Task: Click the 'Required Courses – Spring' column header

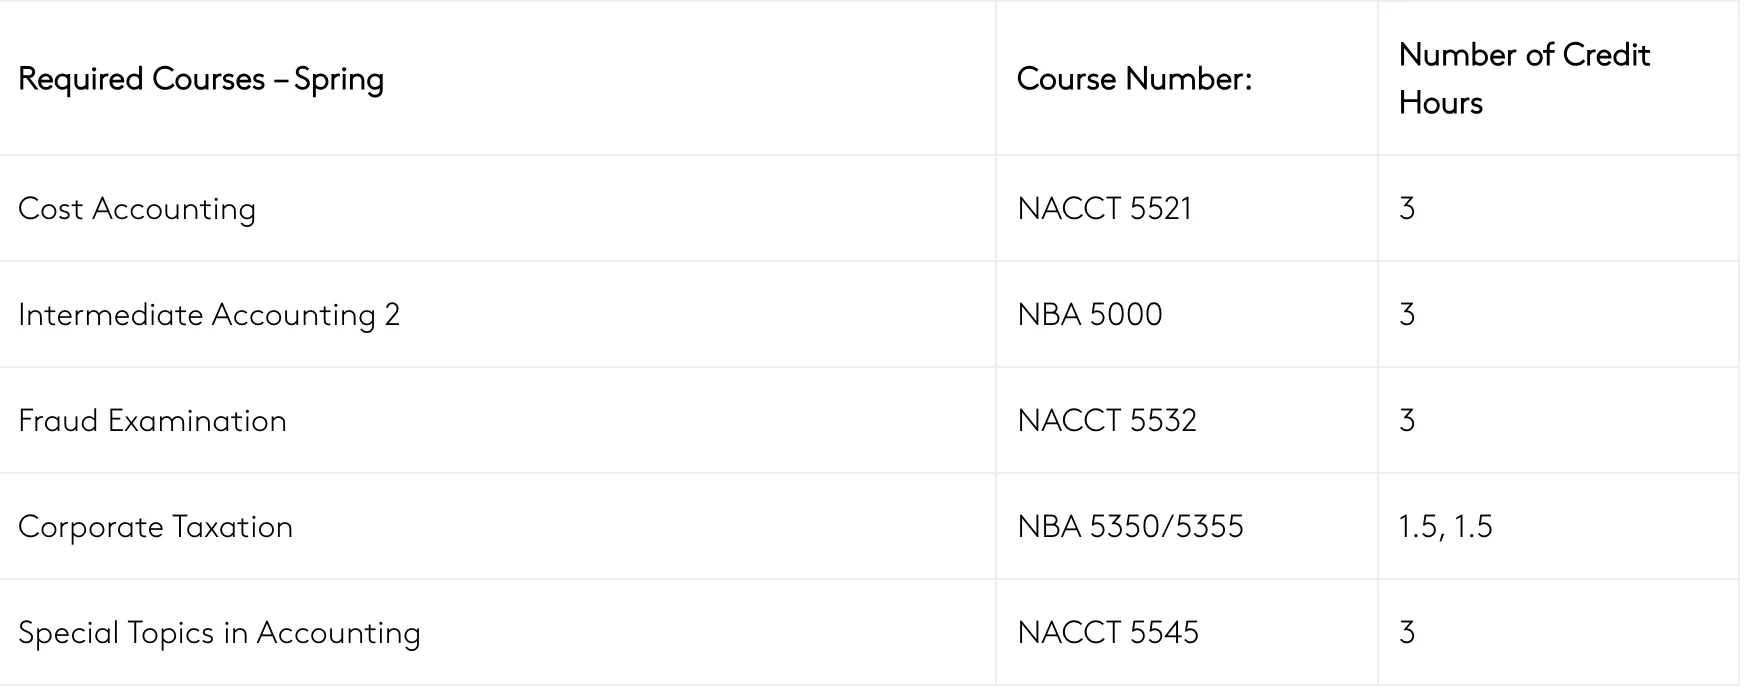Action: pyautogui.click(x=200, y=79)
